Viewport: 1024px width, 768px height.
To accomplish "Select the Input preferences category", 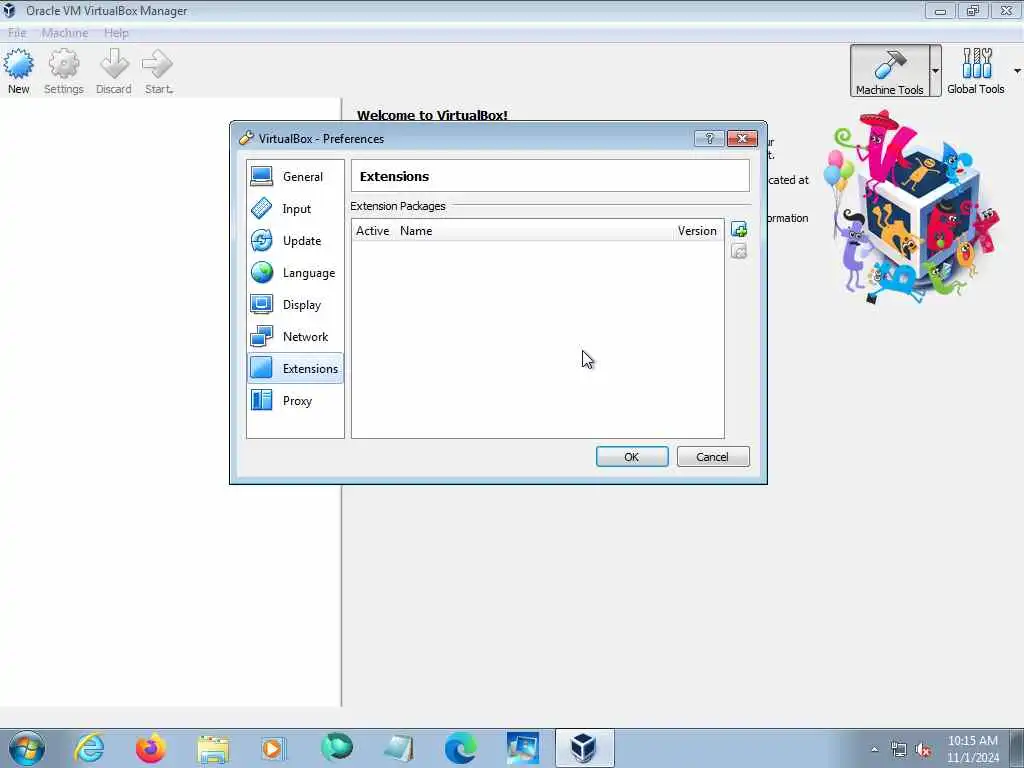I will click(295, 208).
